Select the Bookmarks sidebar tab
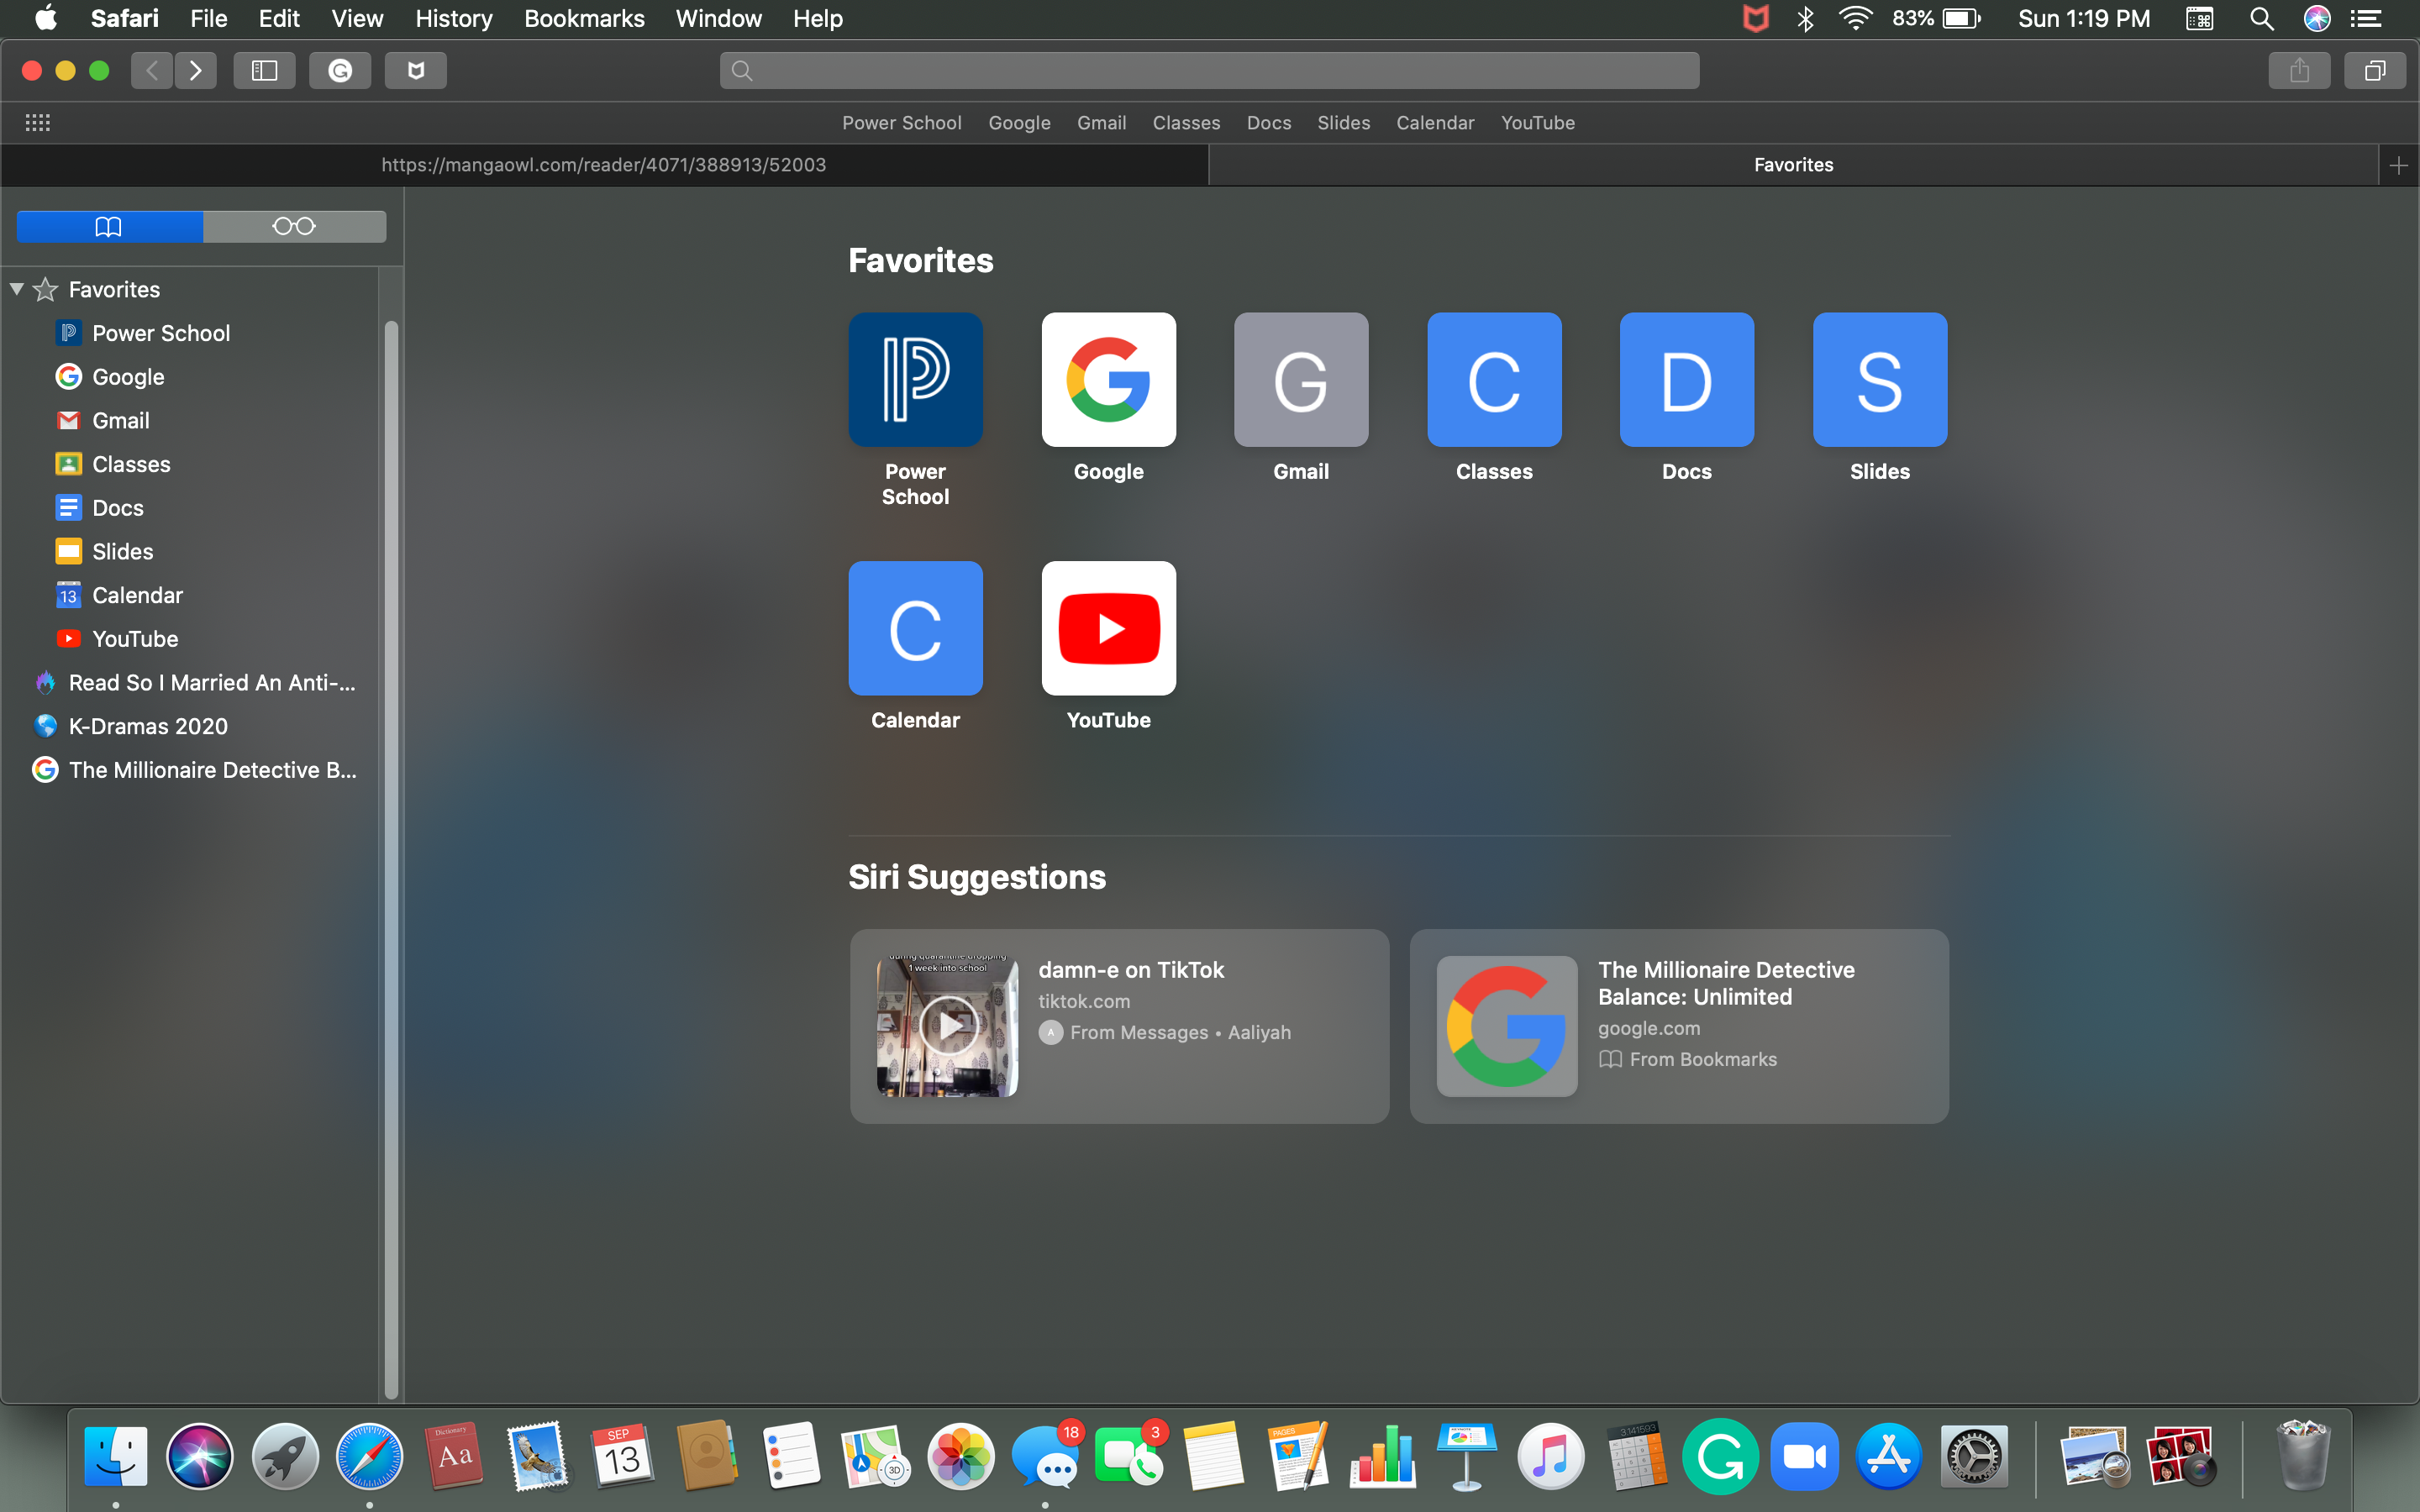 109,226
